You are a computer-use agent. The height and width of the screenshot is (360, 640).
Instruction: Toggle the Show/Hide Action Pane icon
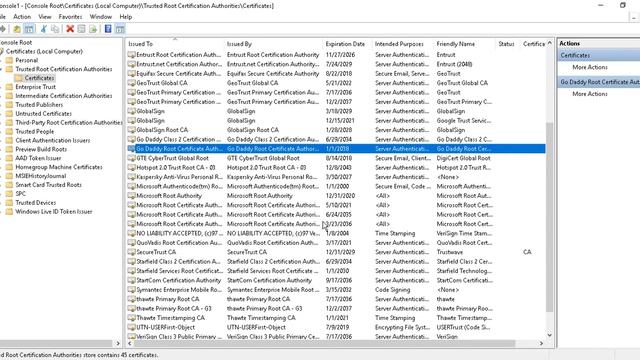pyautogui.click(x=120, y=29)
